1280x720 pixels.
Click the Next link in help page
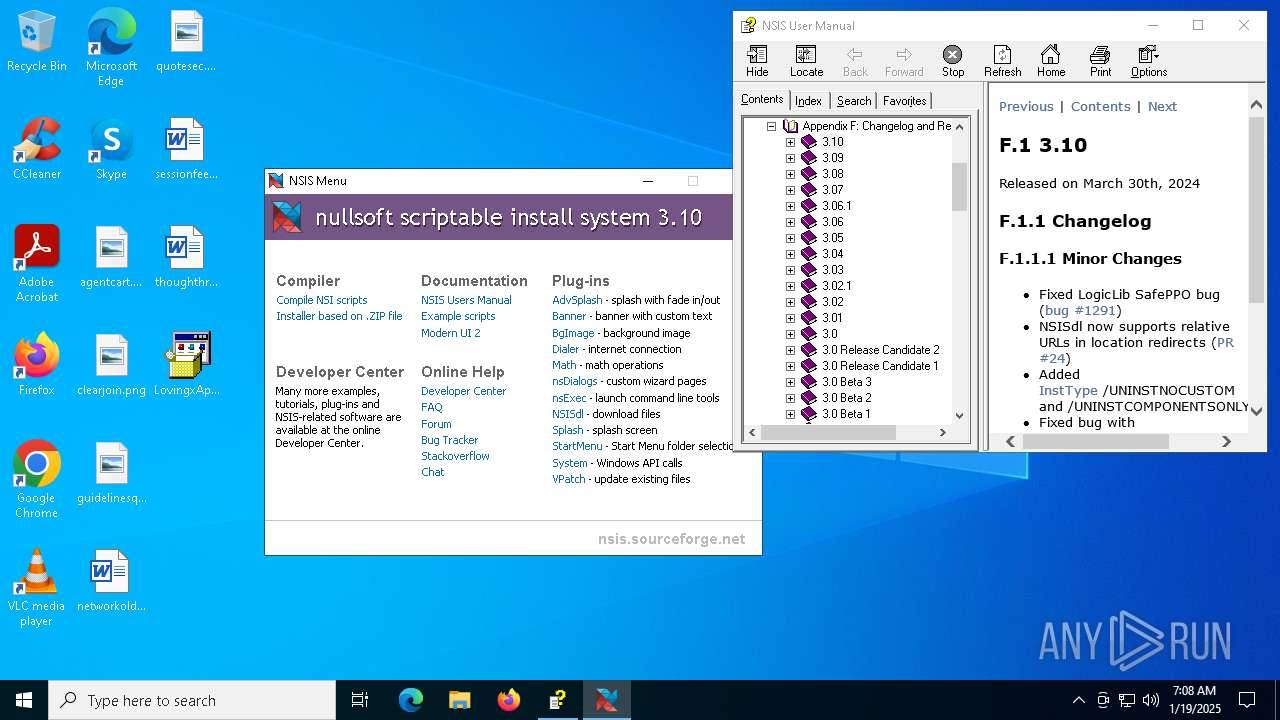coord(1162,106)
